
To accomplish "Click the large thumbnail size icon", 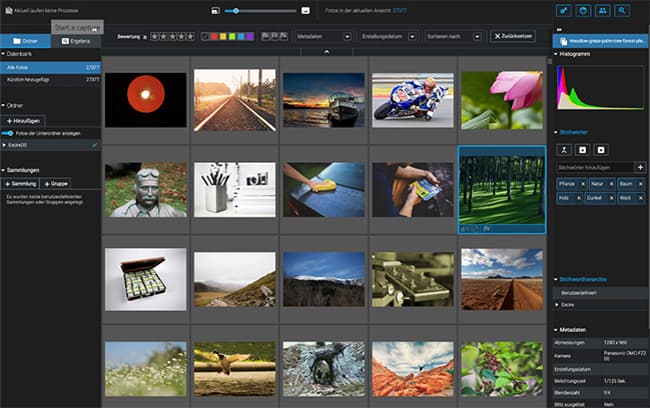I will (306, 11).
